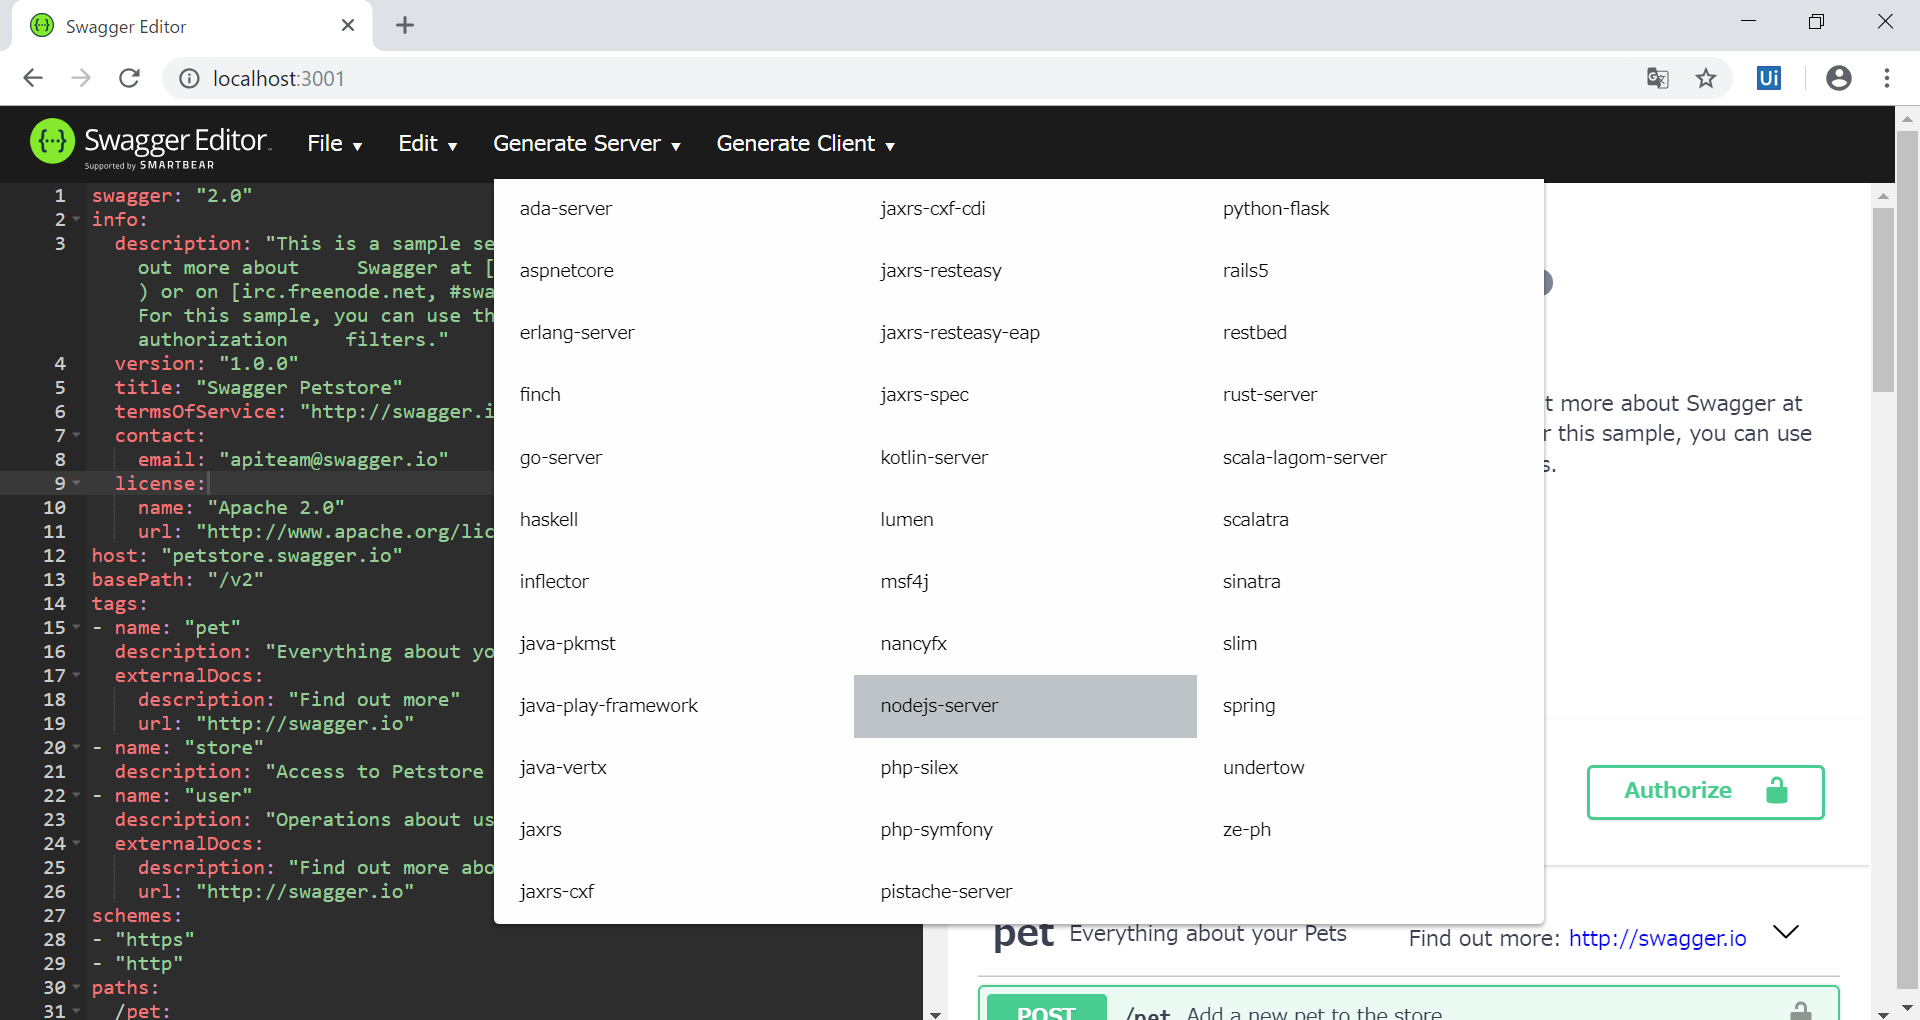This screenshot has width=1920, height=1020.
Task: Reload the page using the refresh icon
Action: (x=129, y=78)
